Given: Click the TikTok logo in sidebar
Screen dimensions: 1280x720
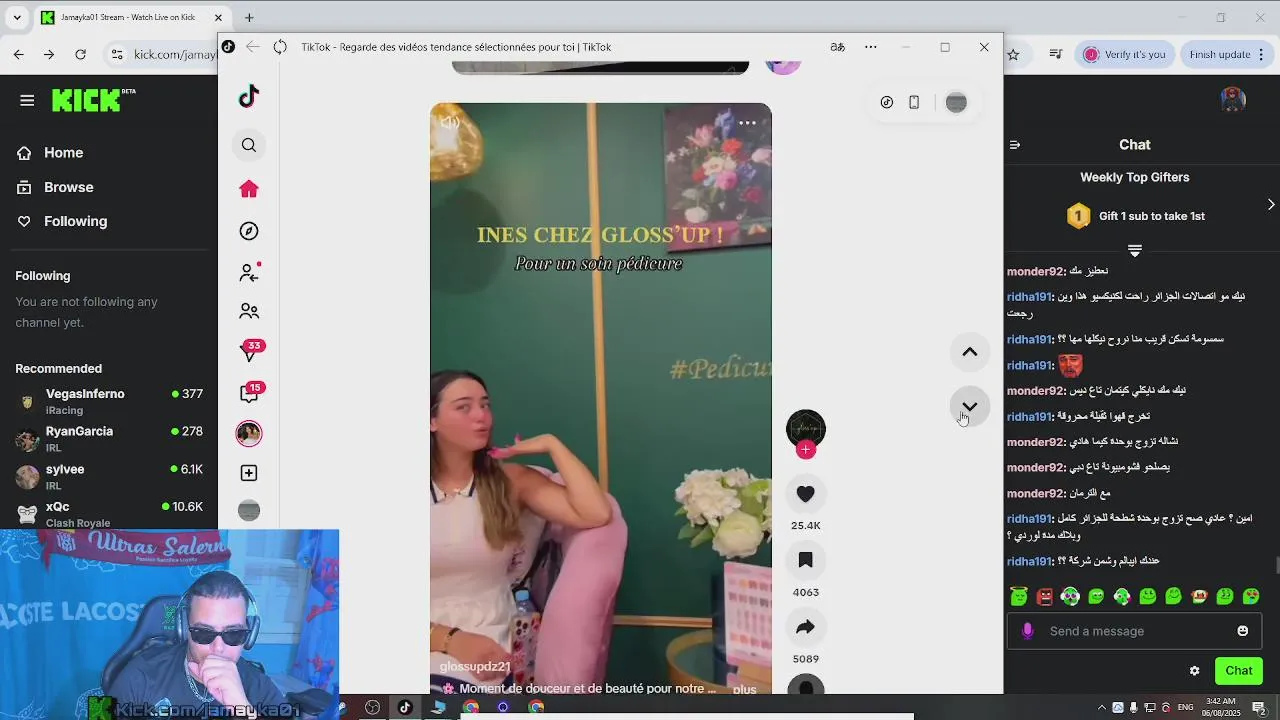Looking at the screenshot, I should click(249, 96).
